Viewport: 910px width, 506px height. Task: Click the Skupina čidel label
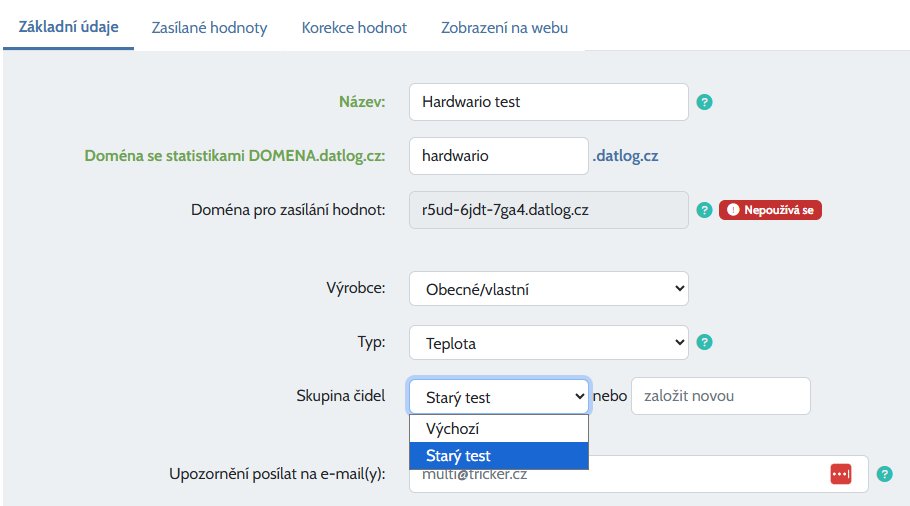click(x=341, y=396)
